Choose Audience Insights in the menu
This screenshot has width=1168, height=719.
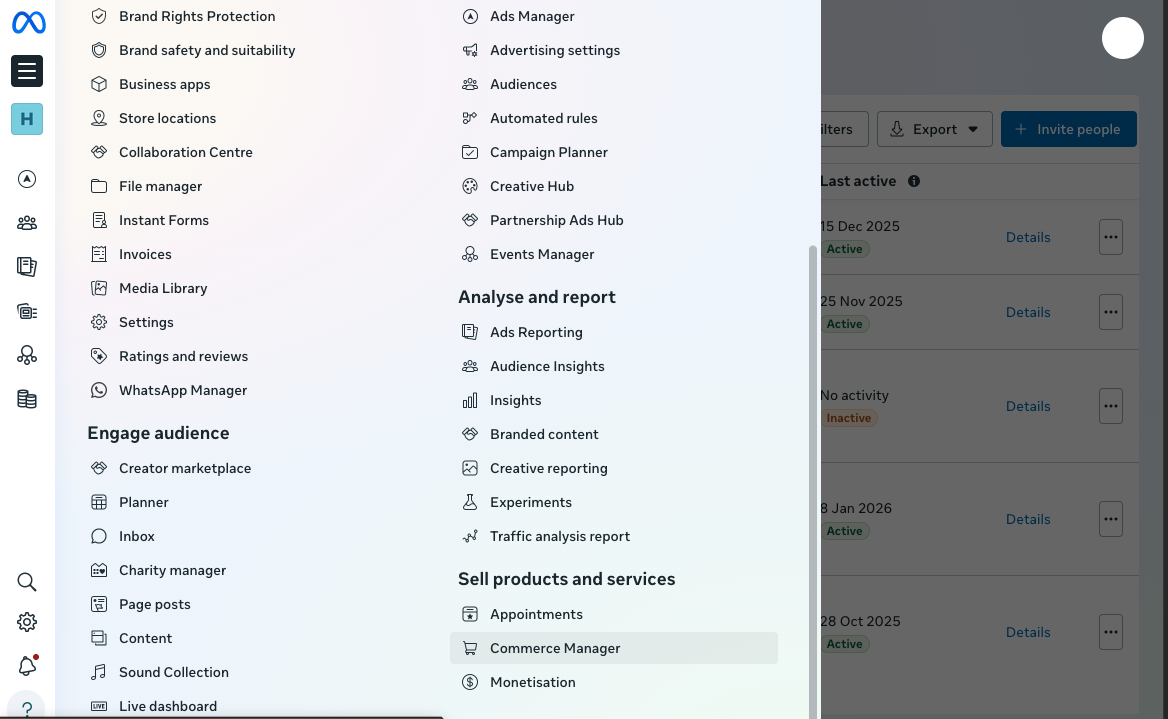547,366
